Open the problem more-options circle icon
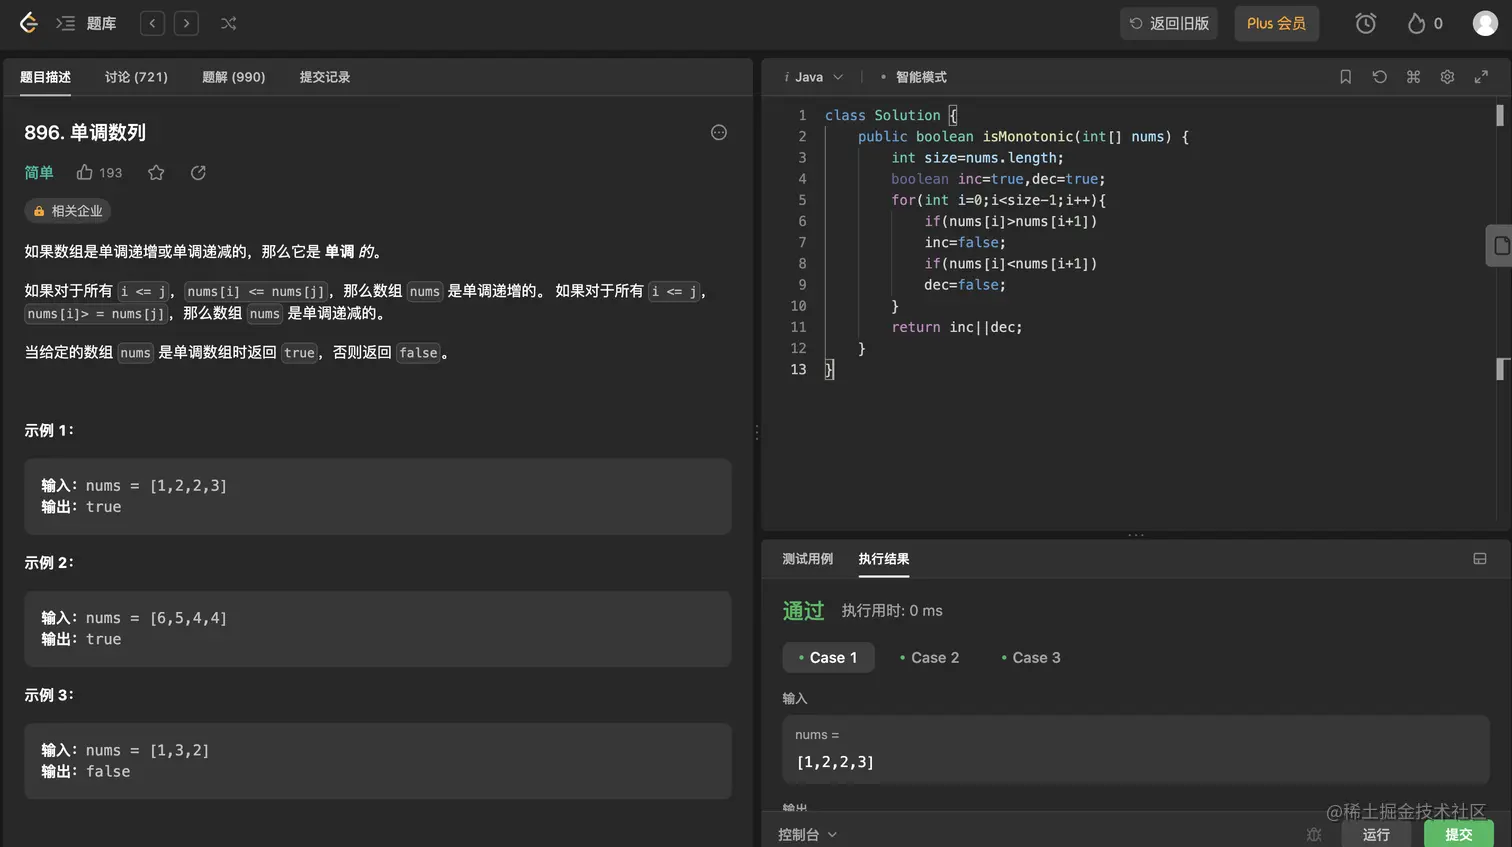1512x847 pixels. coord(719,132)
